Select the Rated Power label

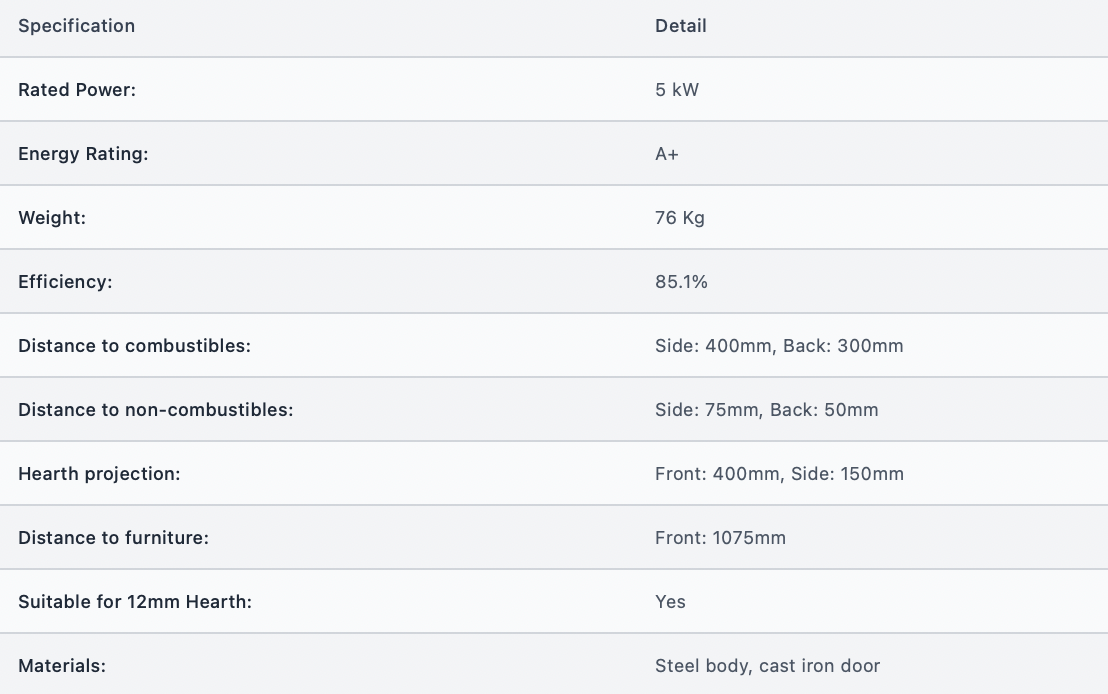pos(77,90)
